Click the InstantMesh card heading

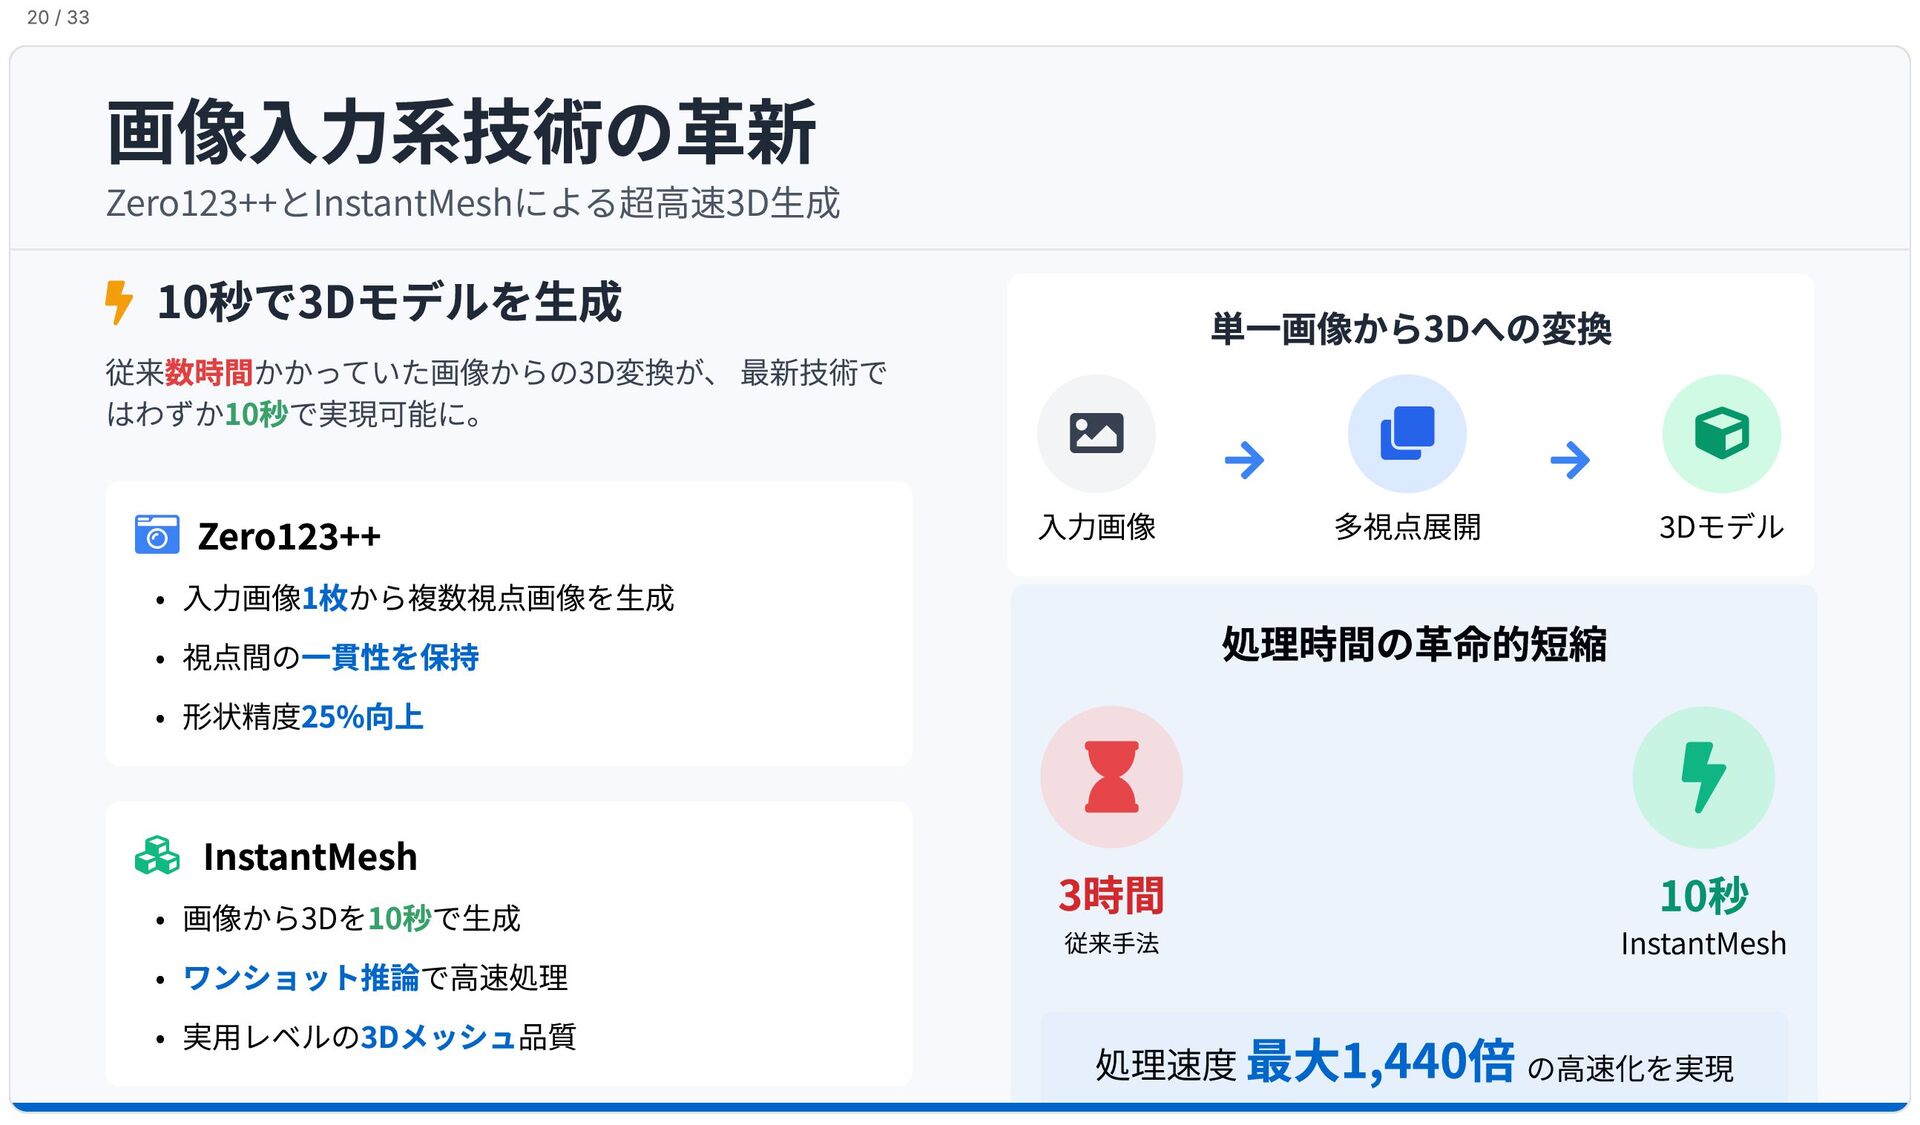(310, 857)
